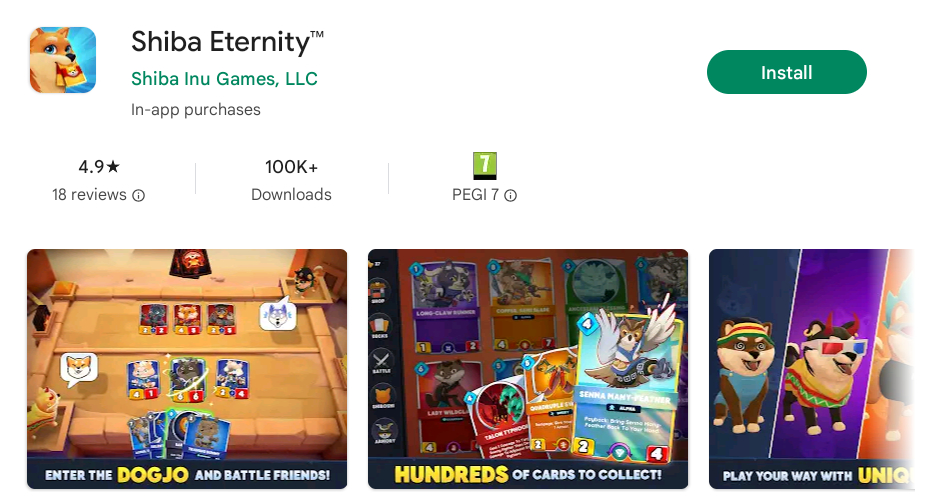
Task: Click the green PEGI 7 rating badge
Action: coord(484,166)
